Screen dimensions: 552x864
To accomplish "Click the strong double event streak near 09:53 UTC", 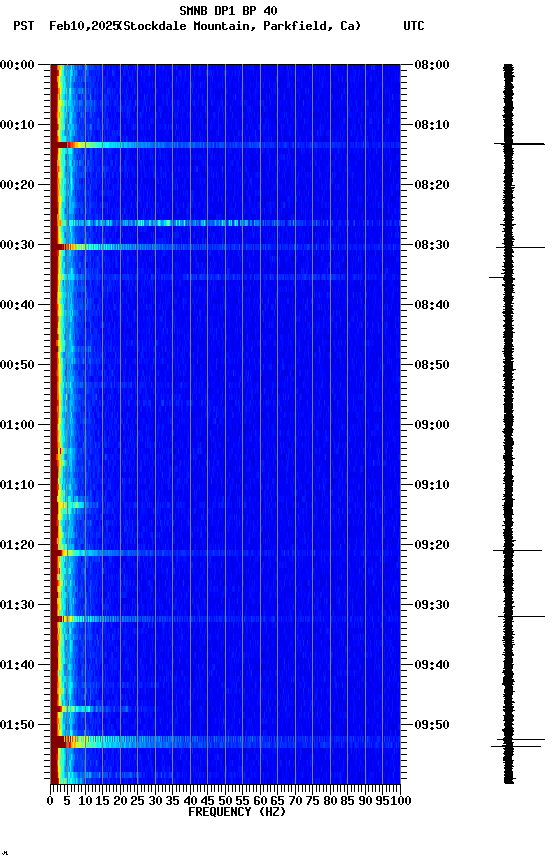I will [x=225, y=742].
